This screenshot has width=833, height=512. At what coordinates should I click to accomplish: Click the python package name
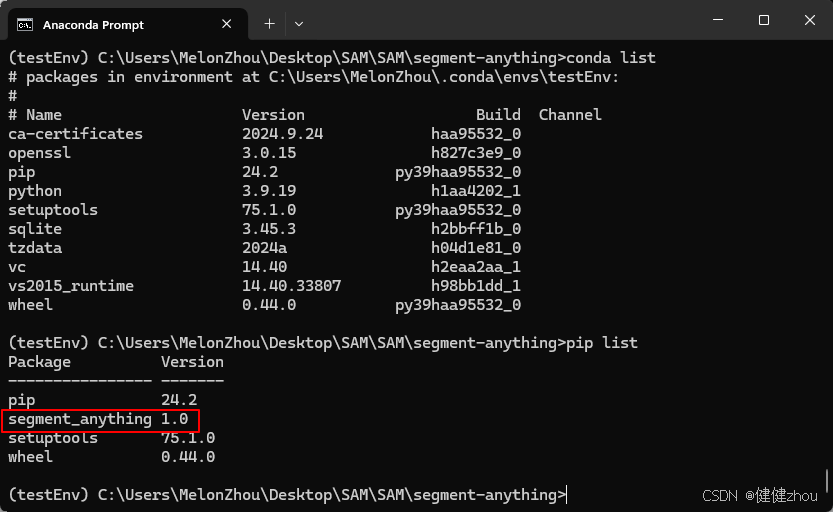(35, 191)
